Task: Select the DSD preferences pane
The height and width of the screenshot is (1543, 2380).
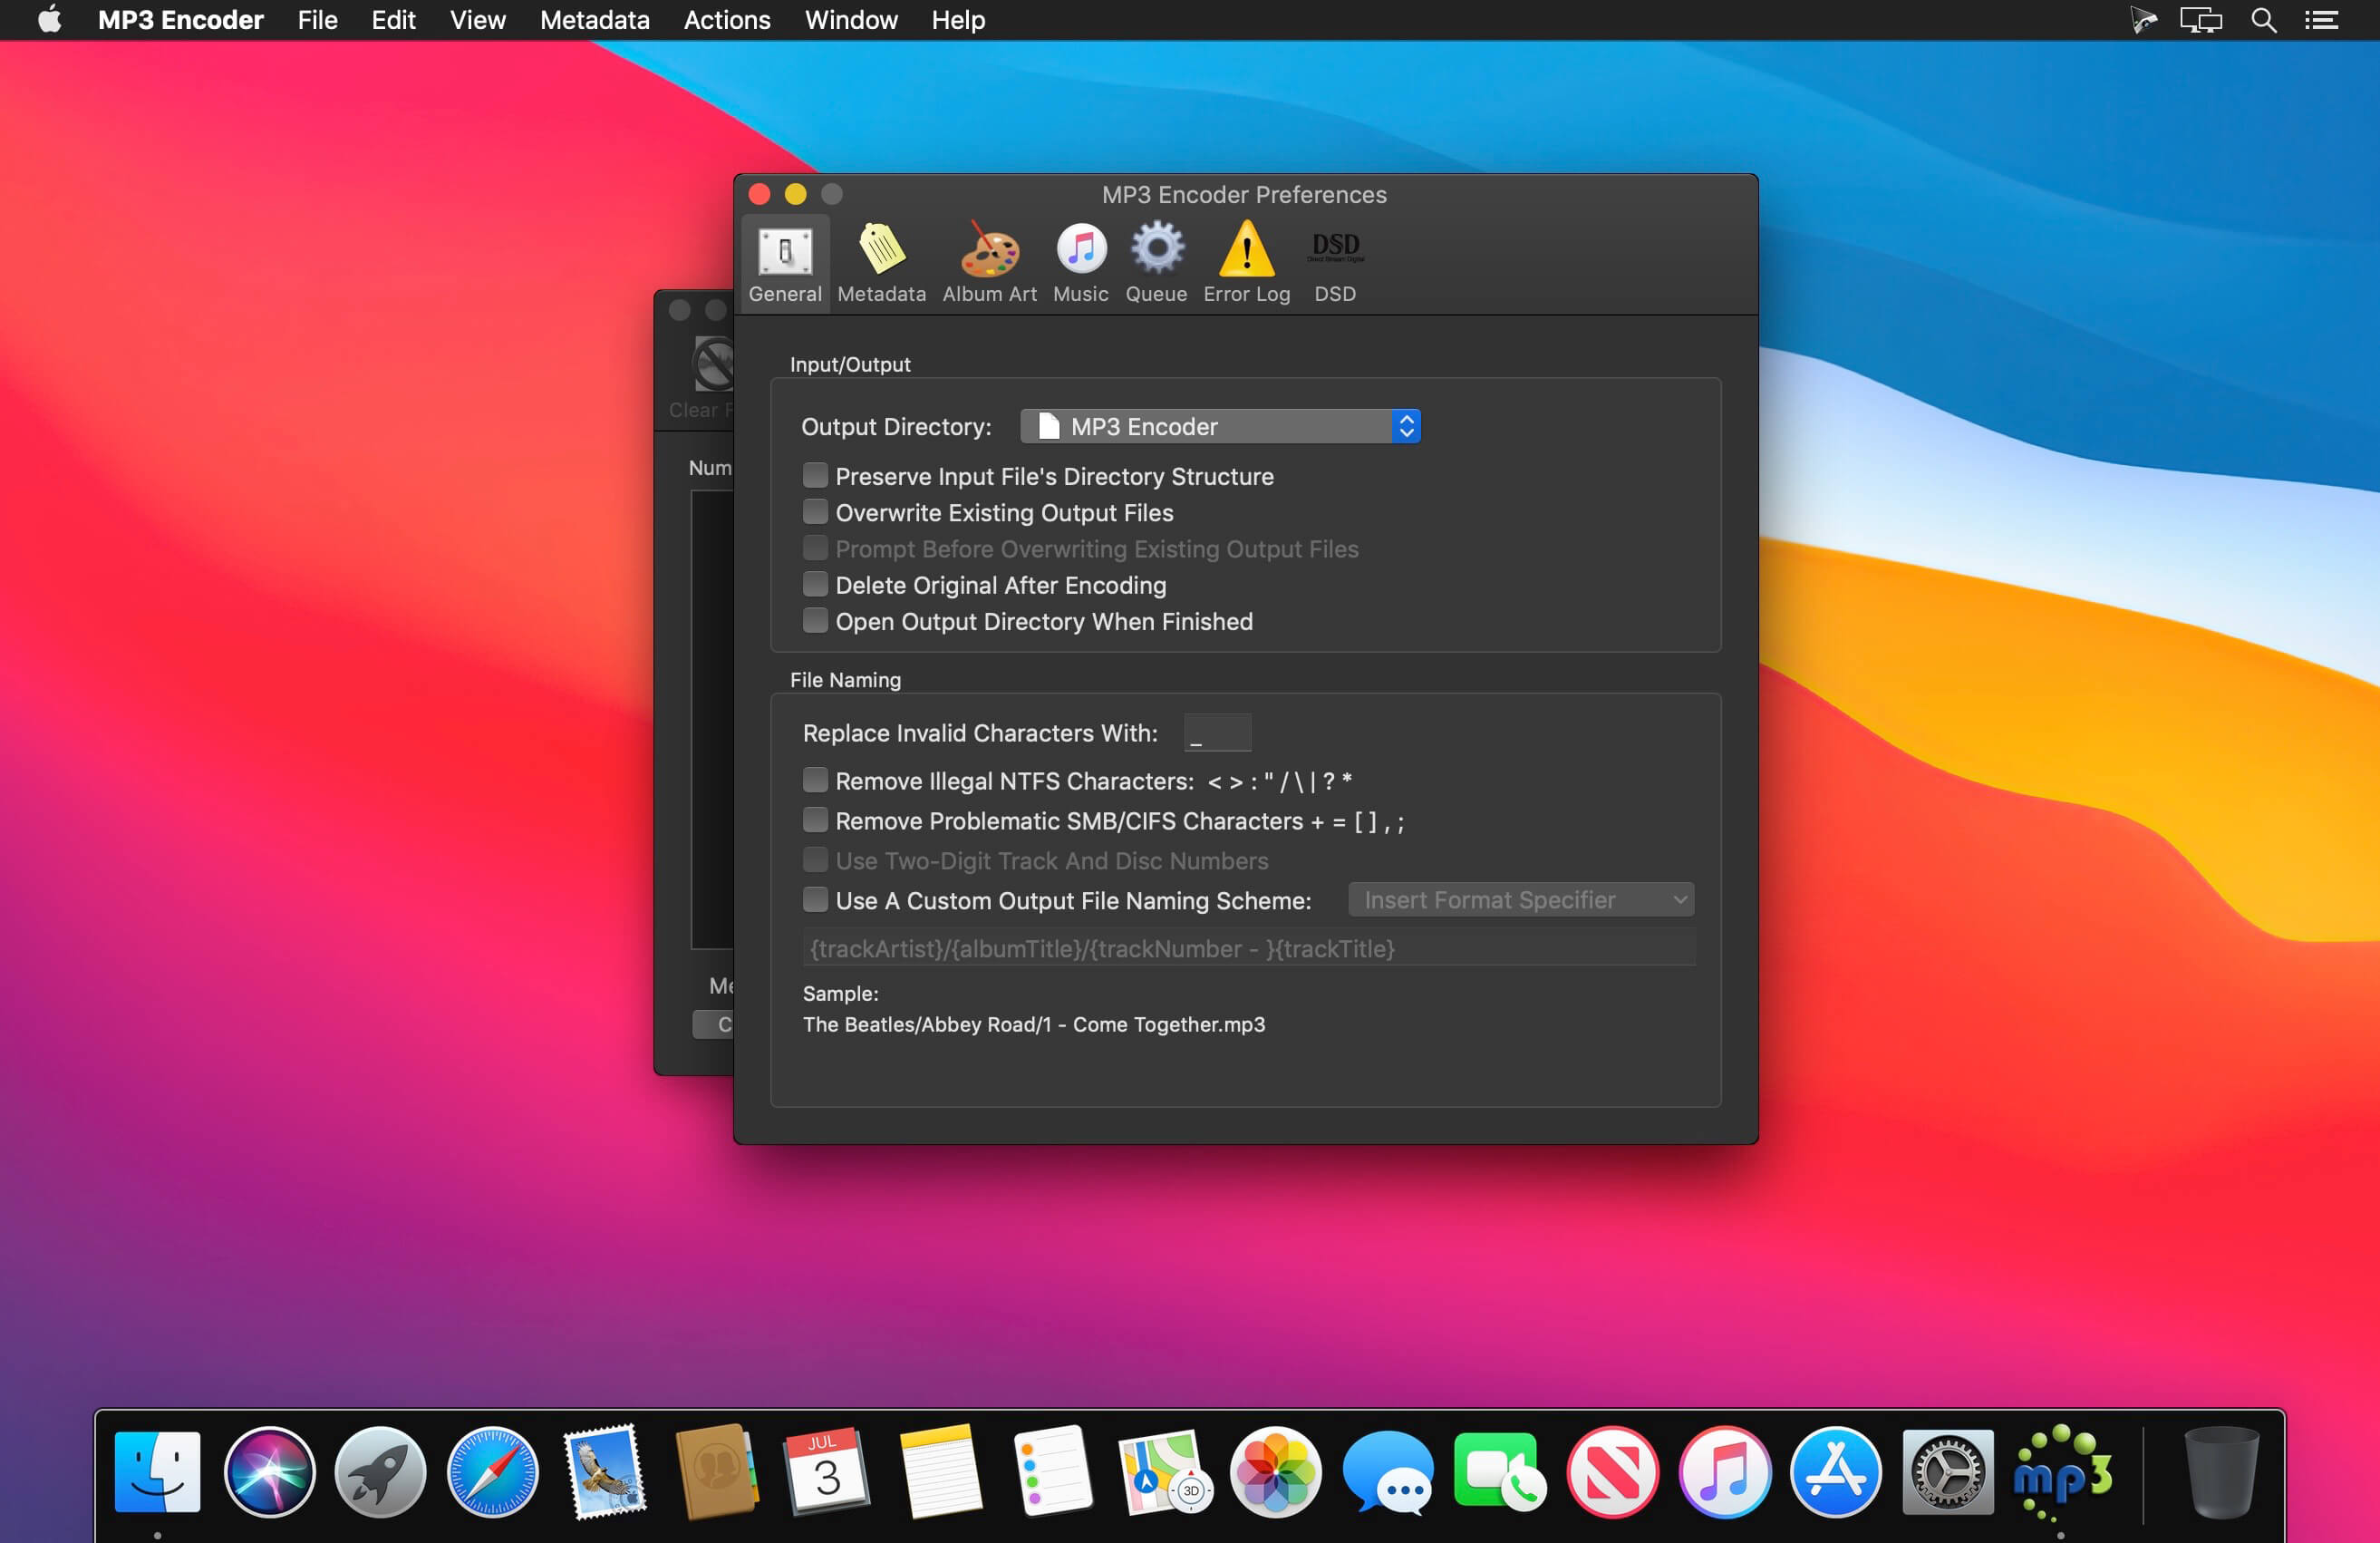Action: click(1335, 262)
